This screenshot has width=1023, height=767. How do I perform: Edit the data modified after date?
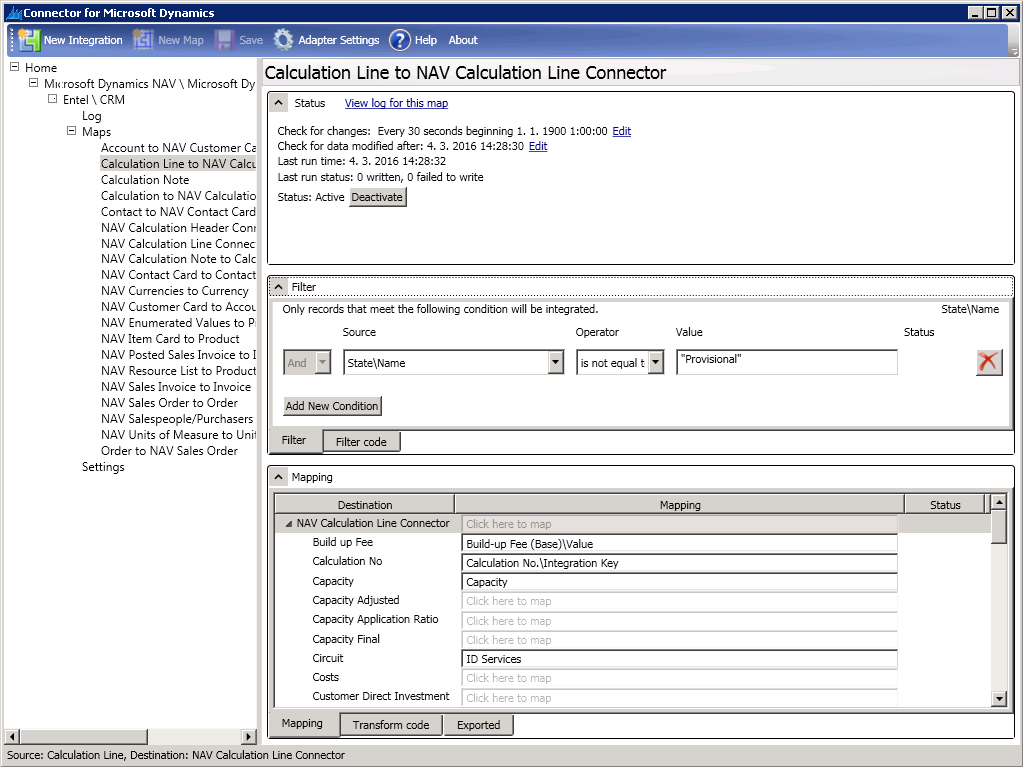538,146
